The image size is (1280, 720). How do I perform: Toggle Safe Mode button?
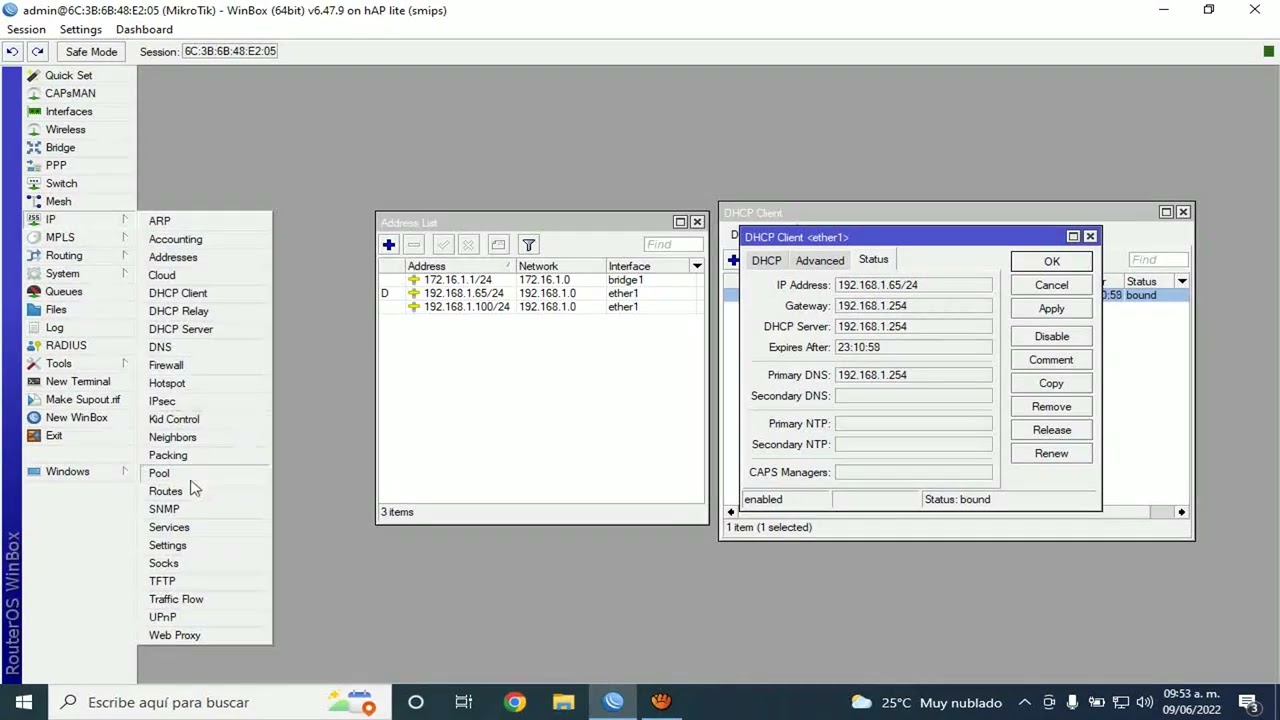pos(91,51)
